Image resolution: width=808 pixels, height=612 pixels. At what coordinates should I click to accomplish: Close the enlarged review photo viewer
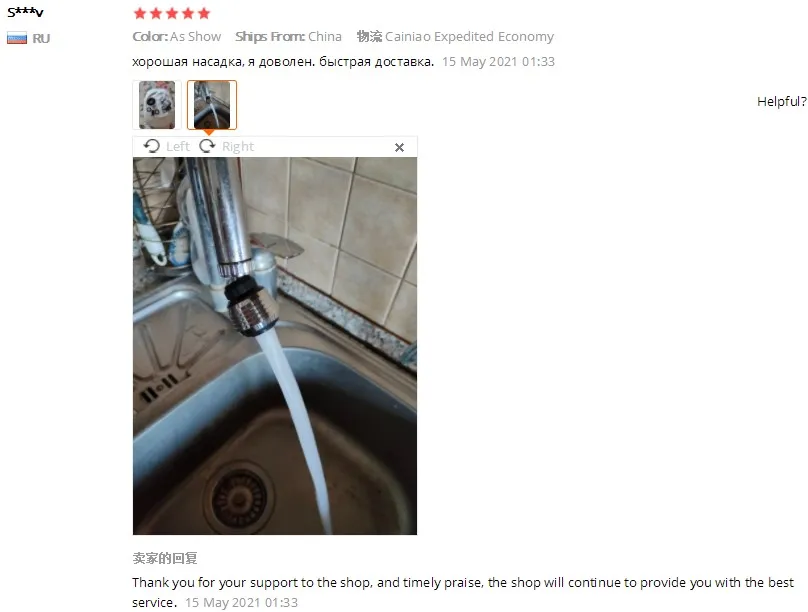click(399, 147)
